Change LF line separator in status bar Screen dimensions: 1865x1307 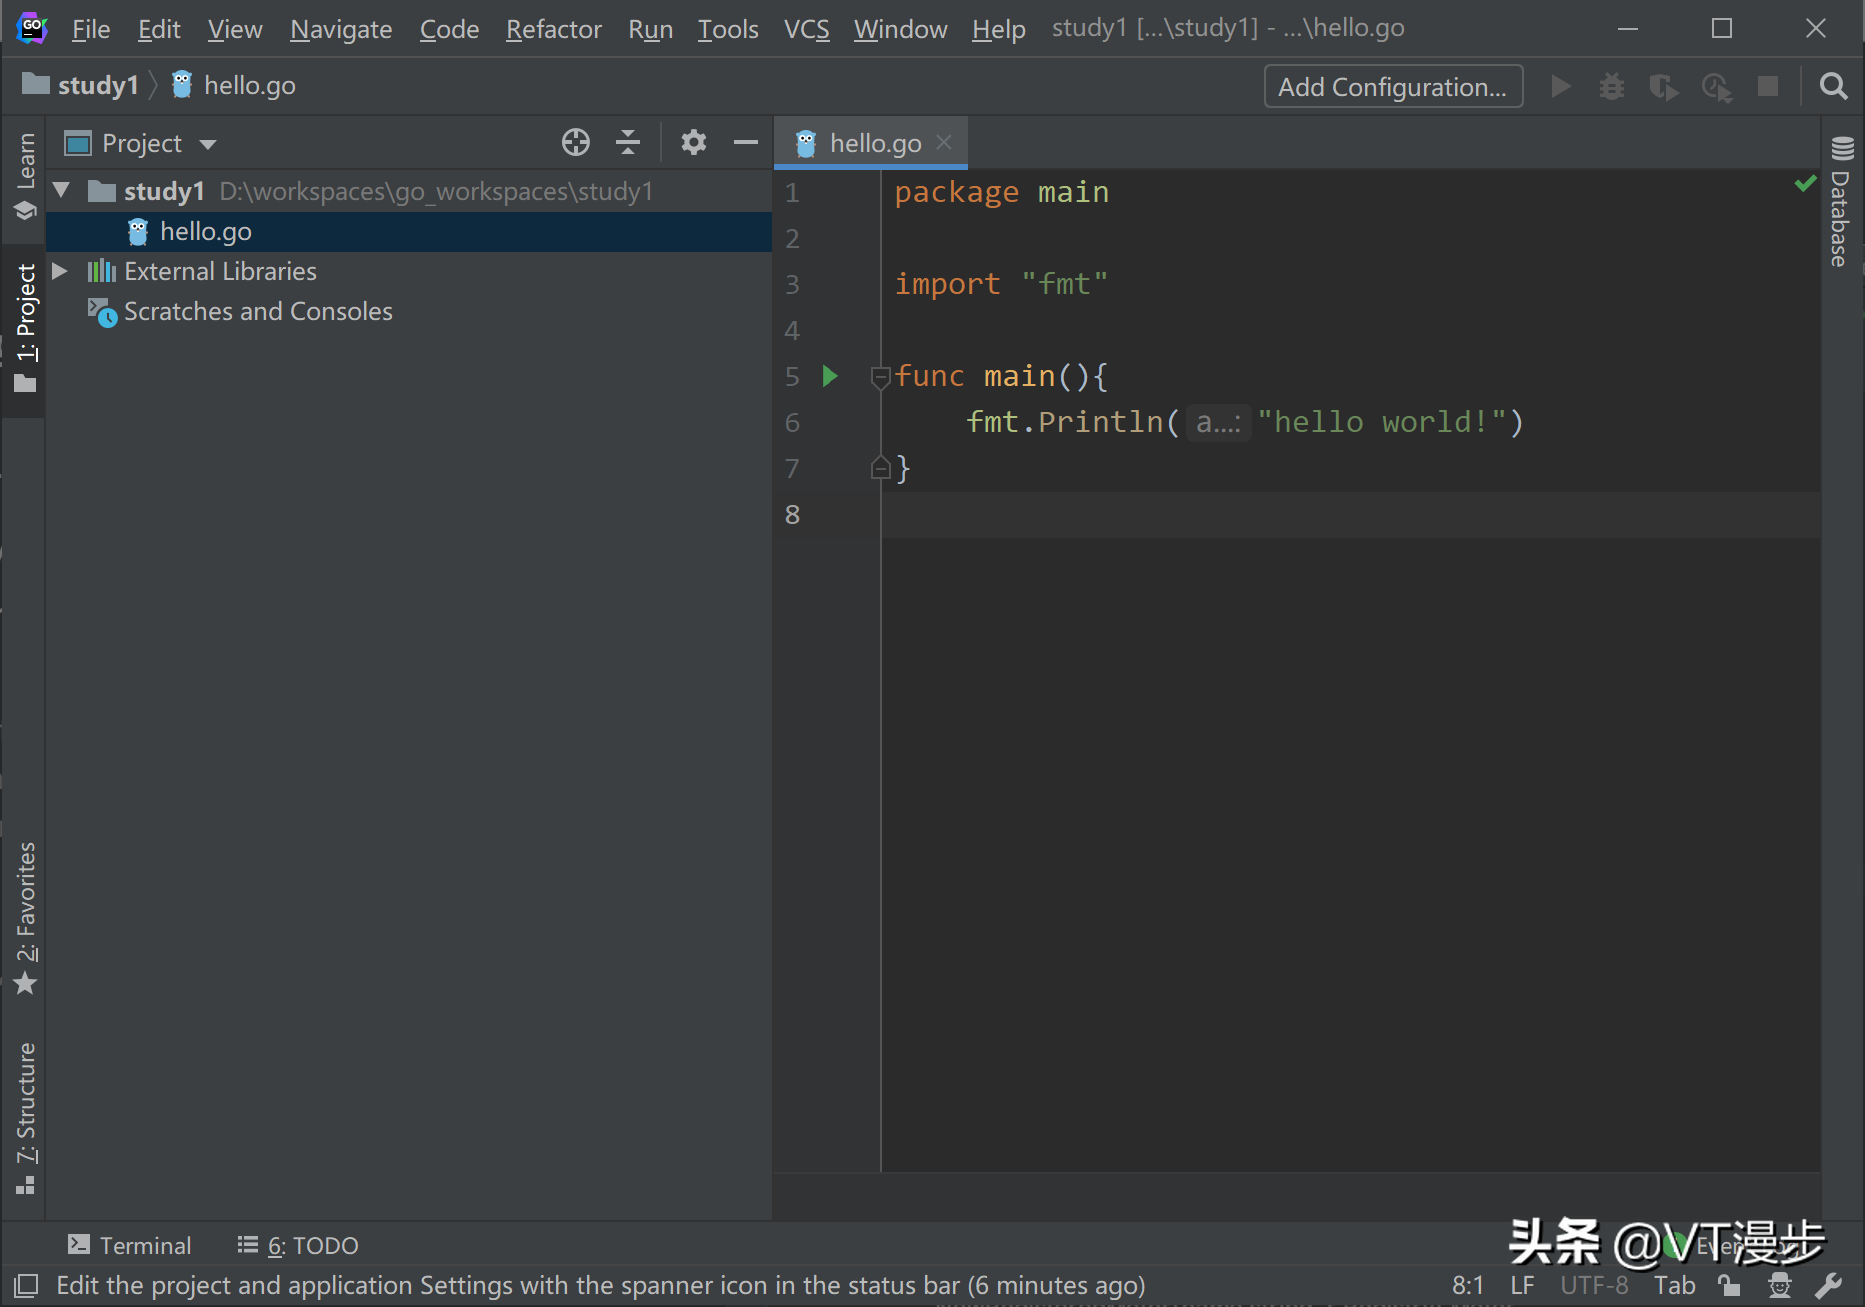tap(1522, 1285)
